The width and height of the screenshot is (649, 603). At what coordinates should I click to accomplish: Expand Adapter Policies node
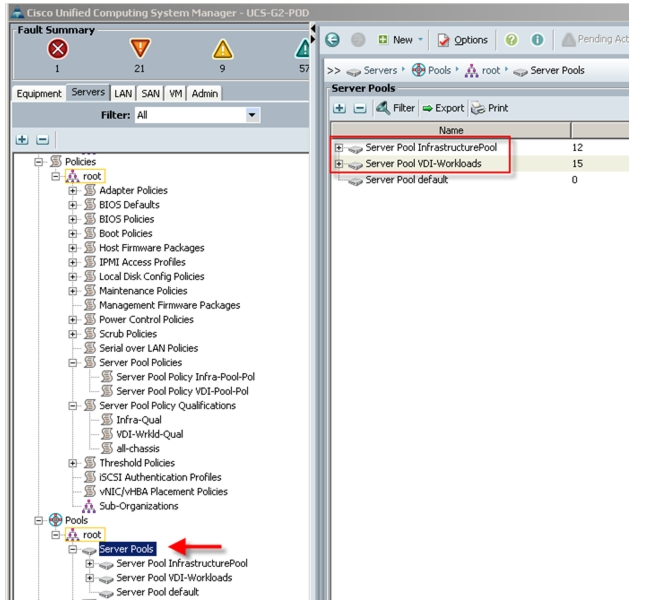(x=72, y=191)
